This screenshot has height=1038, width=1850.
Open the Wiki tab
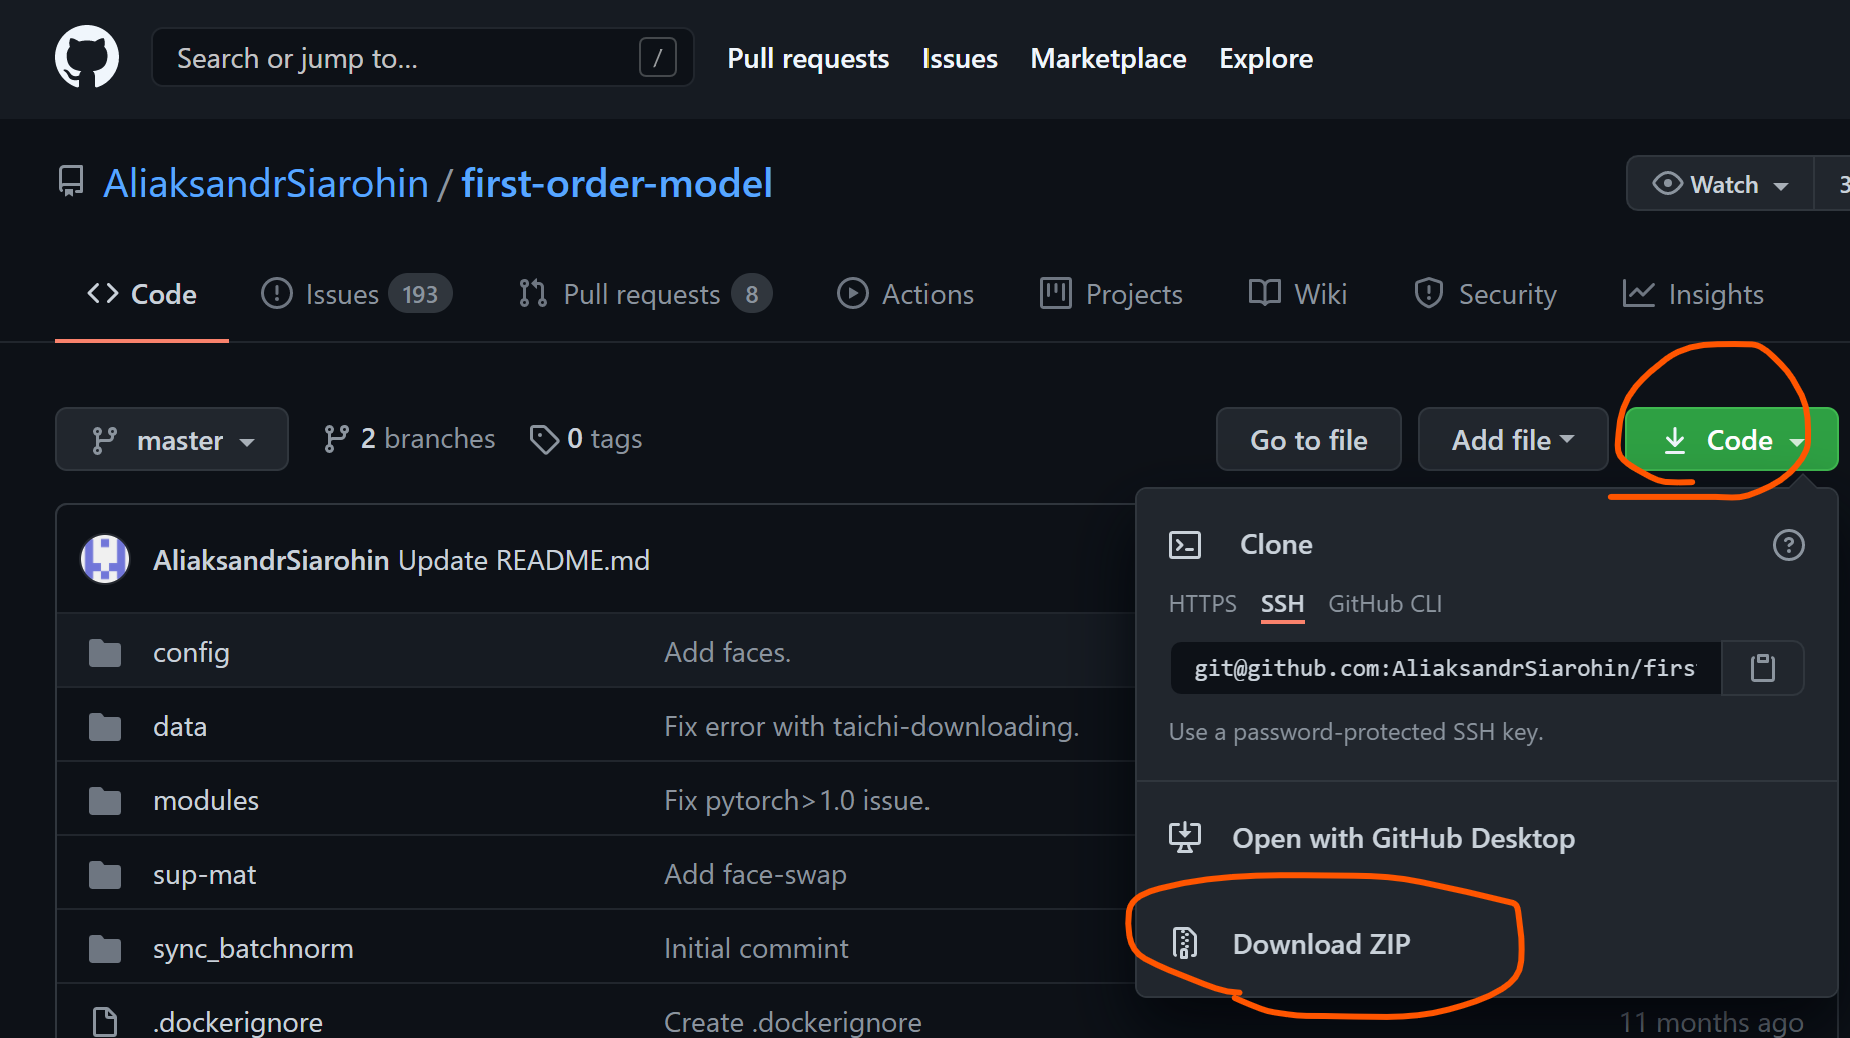tap(1298, 294)
